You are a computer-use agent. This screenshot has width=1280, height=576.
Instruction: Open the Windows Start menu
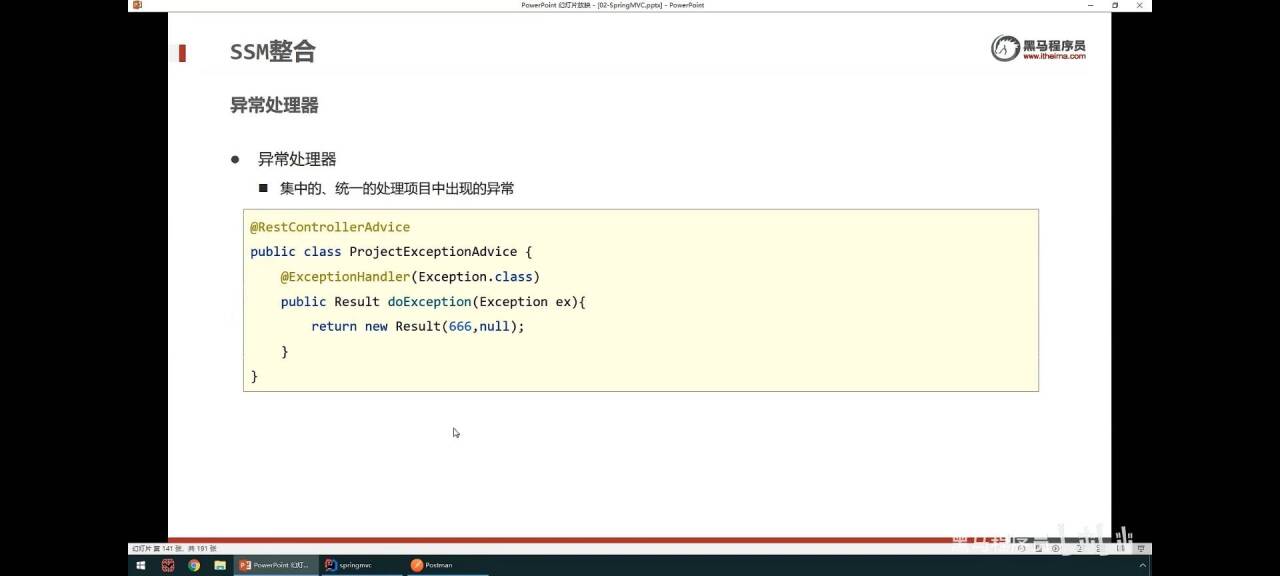(x=140, y=565)
